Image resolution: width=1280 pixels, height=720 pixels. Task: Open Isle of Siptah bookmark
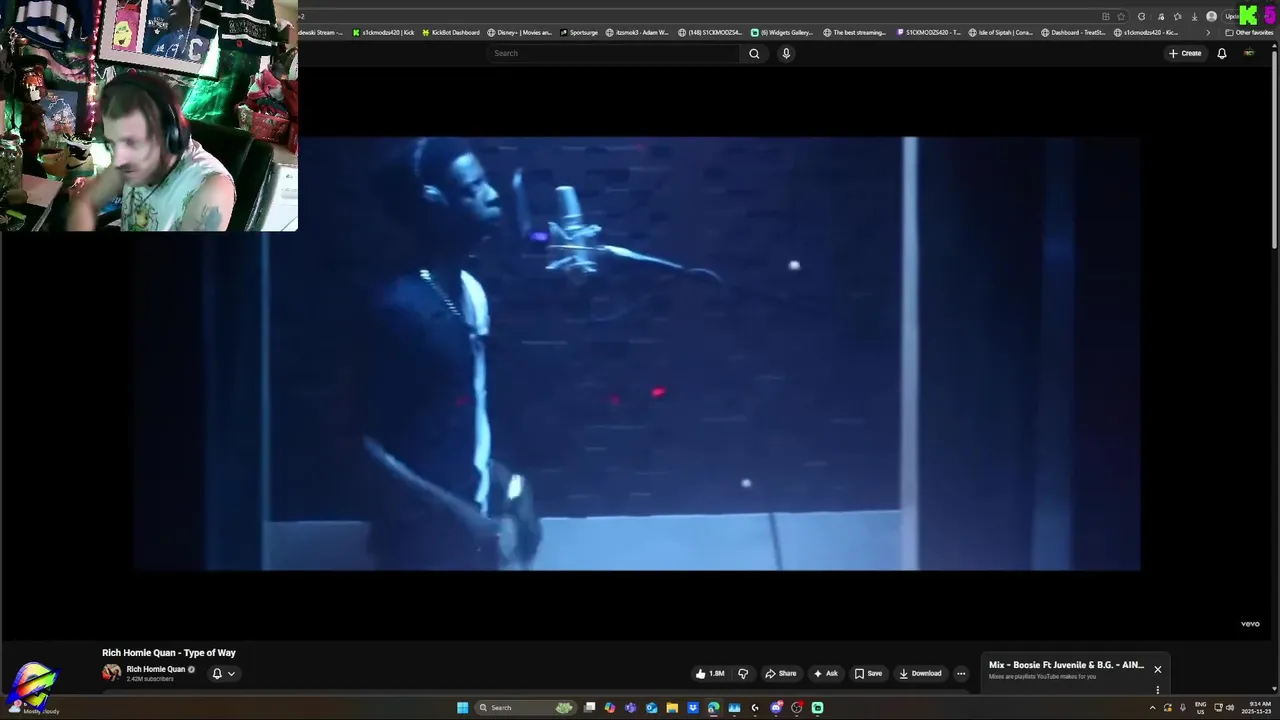point(1001,32)
